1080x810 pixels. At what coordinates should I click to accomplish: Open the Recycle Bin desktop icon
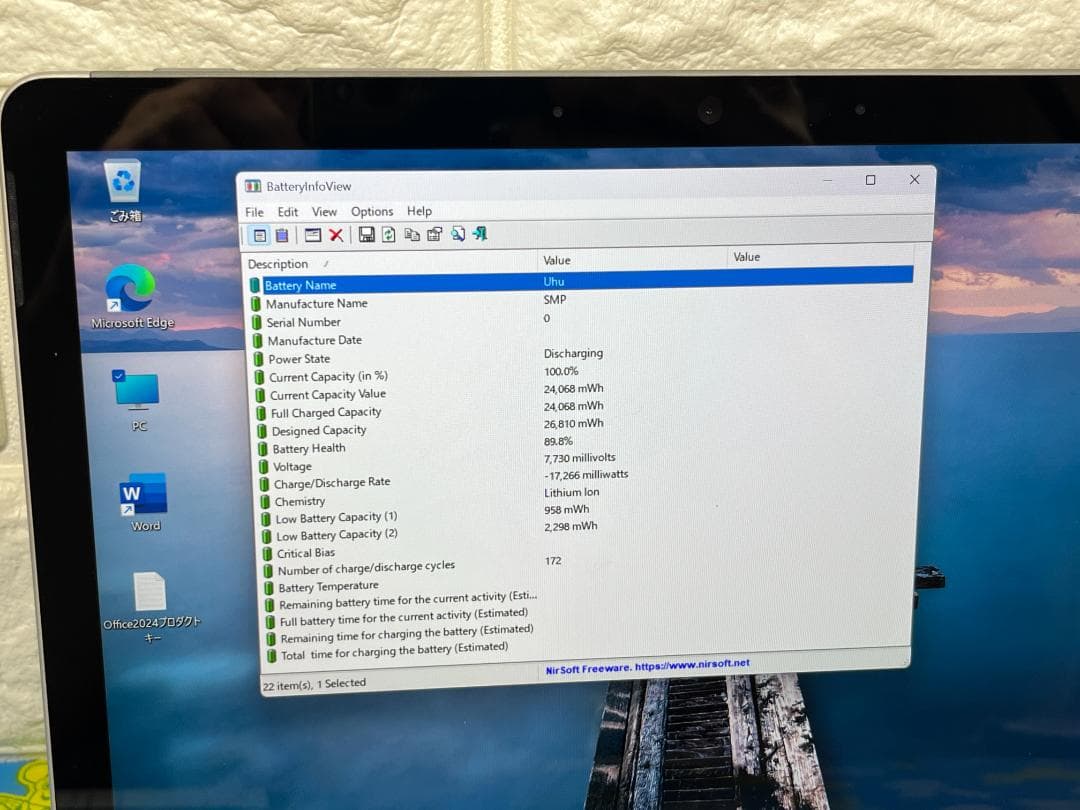[x=124, y=191]
